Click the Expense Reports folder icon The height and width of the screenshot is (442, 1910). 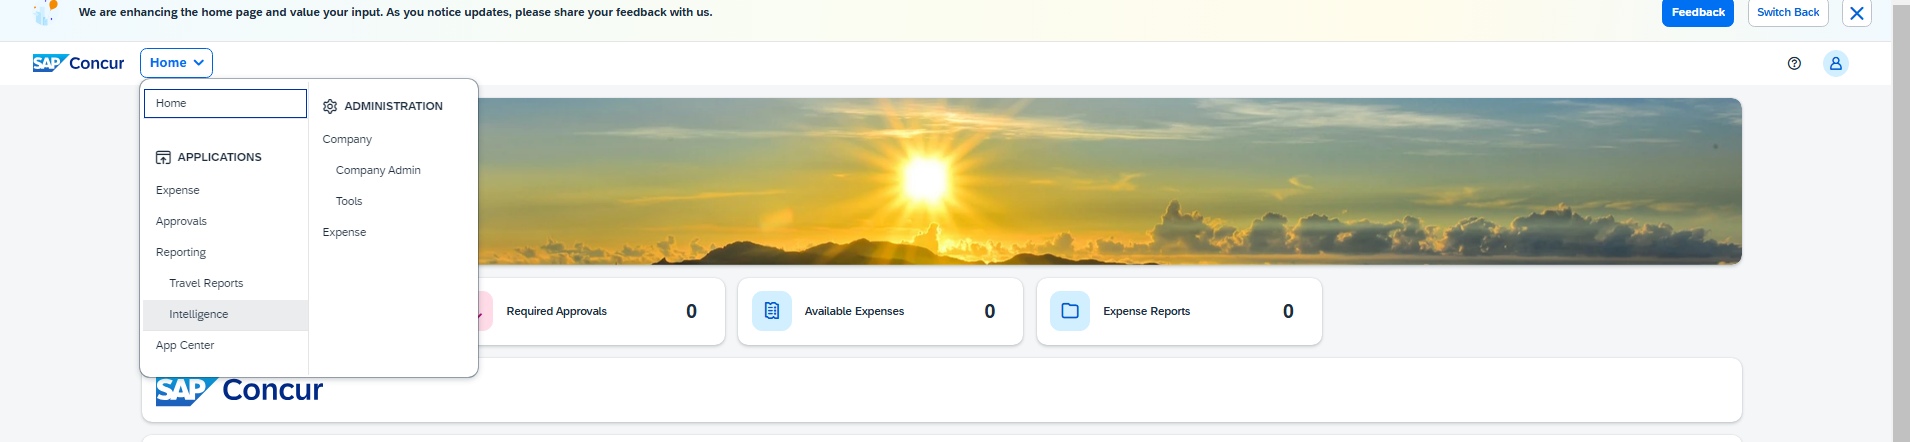pos(1069,311)
